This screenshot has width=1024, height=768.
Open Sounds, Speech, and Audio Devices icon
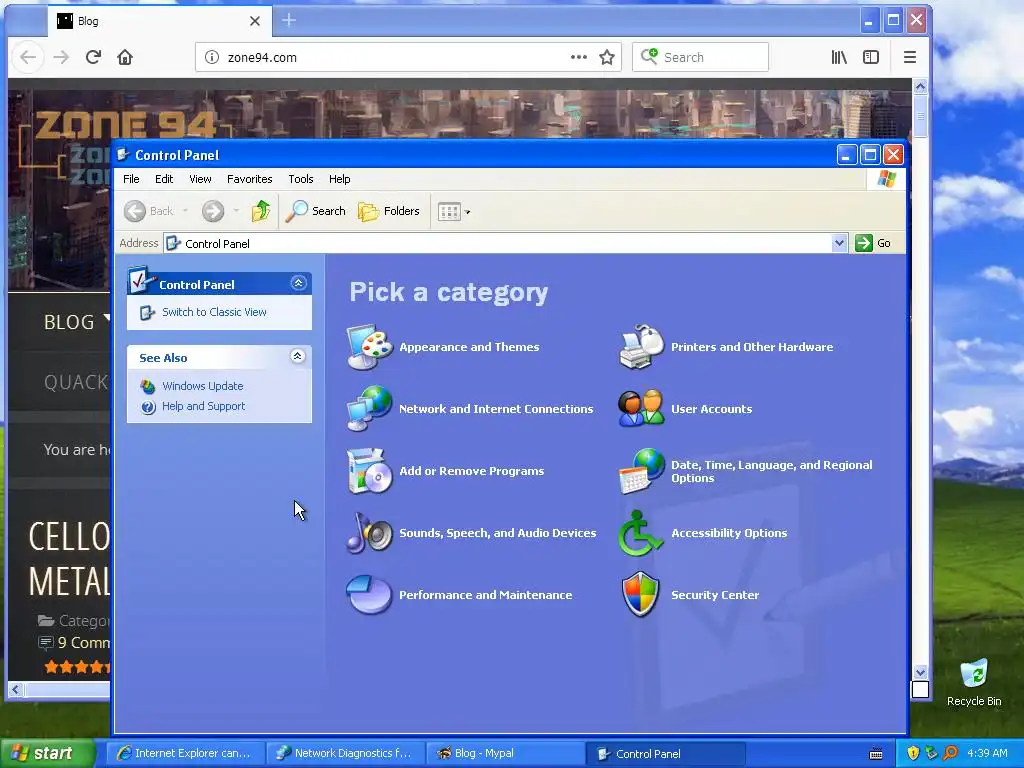(370, 533)
